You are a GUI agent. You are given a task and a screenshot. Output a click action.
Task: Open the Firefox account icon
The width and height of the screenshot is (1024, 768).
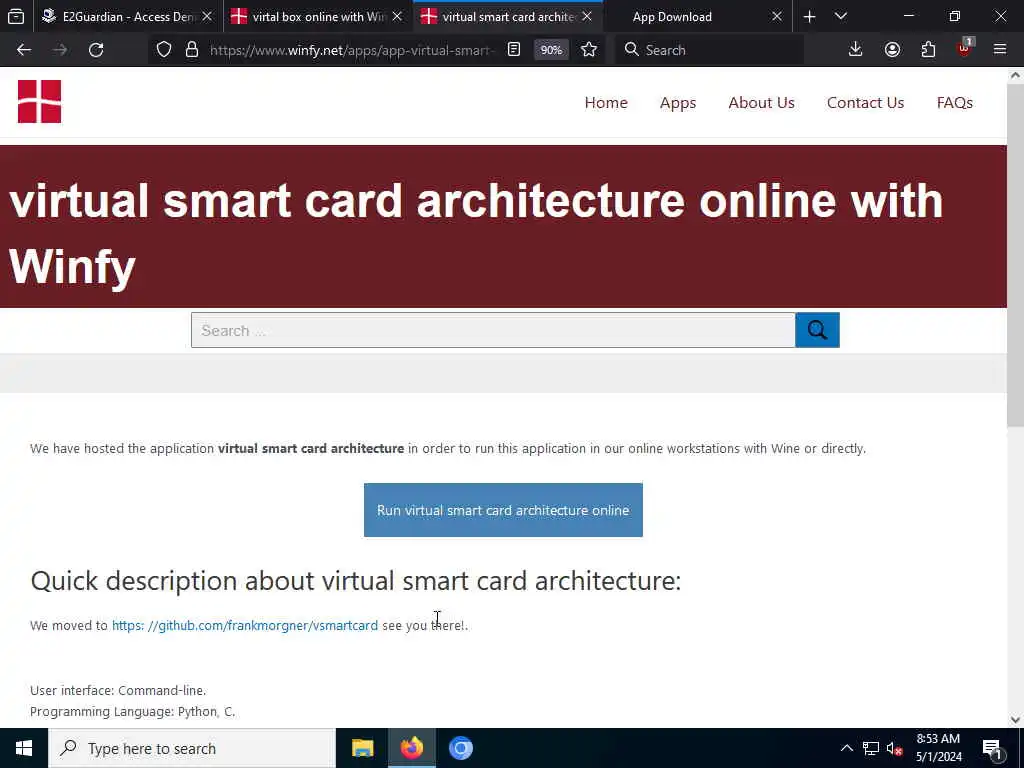pos(892,50)
